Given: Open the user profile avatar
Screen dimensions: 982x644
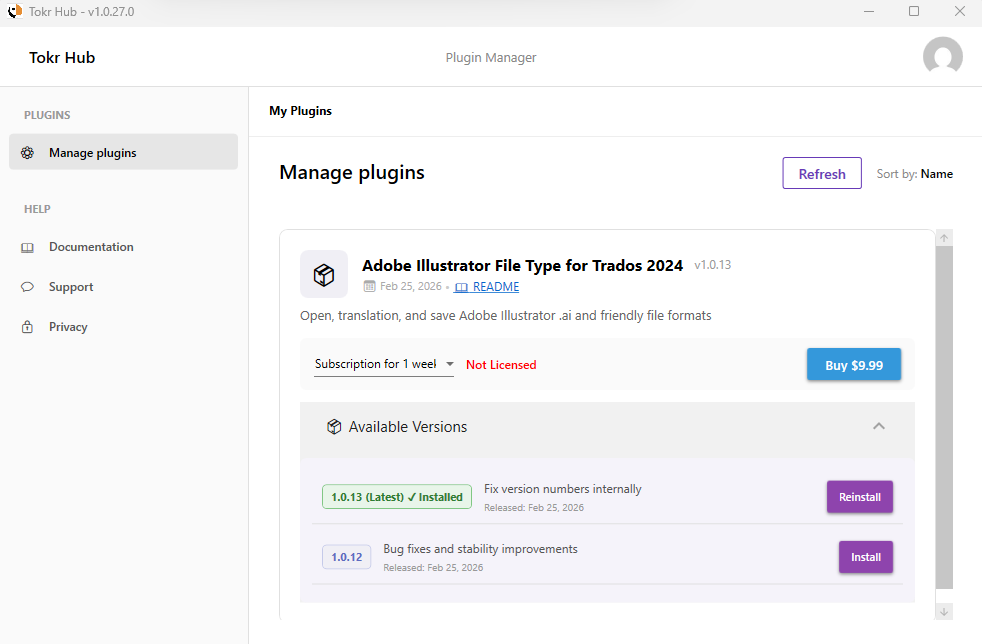Looking at the screenshot, I should click(942, 57).
